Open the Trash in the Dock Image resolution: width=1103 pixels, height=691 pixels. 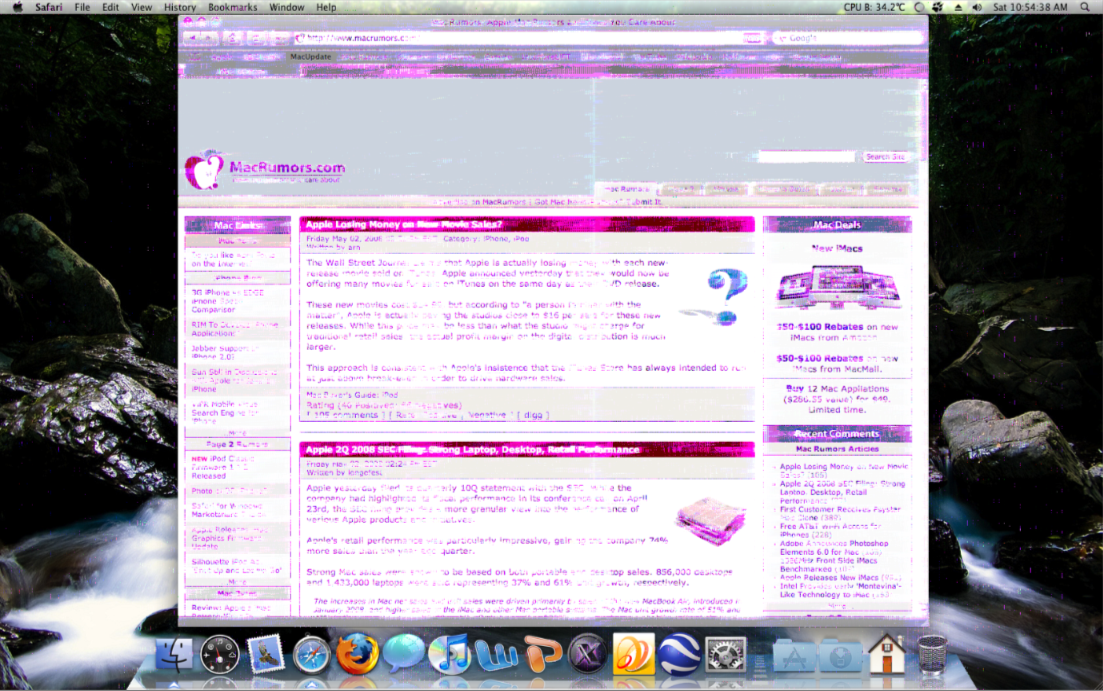pos(932,654)
